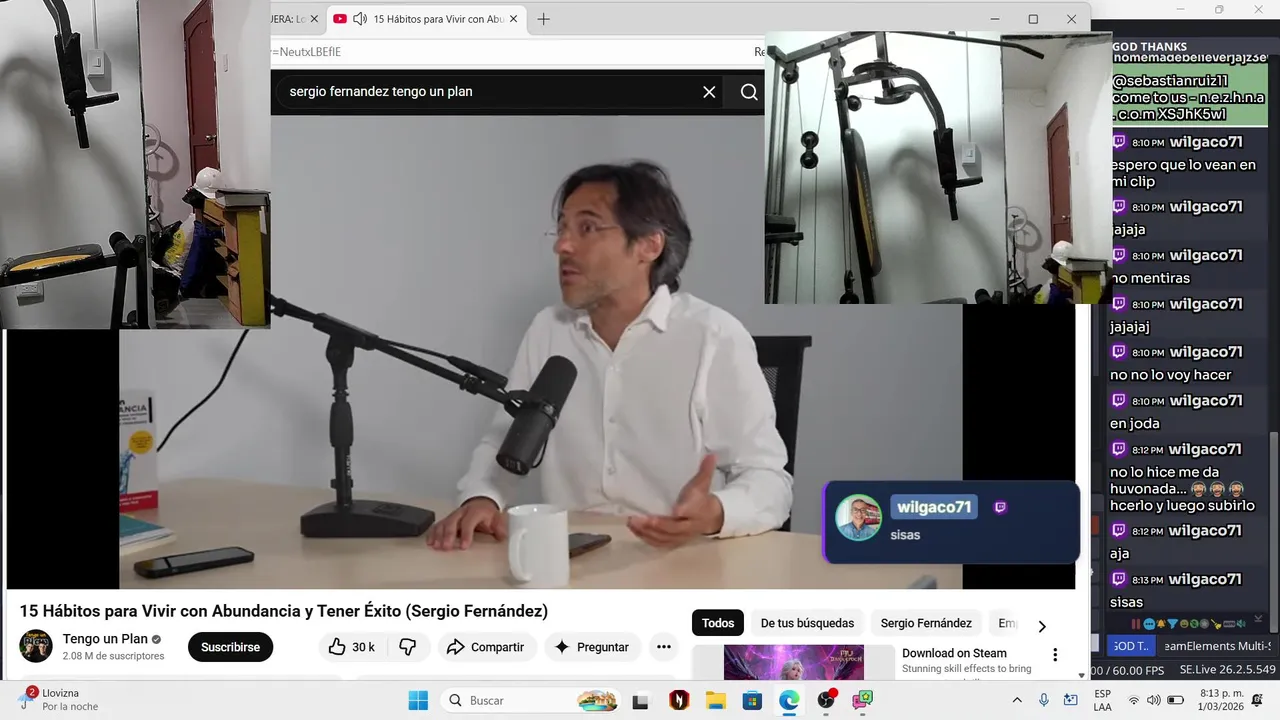Open OBS Studio icon in taskbar

[826, 700]
